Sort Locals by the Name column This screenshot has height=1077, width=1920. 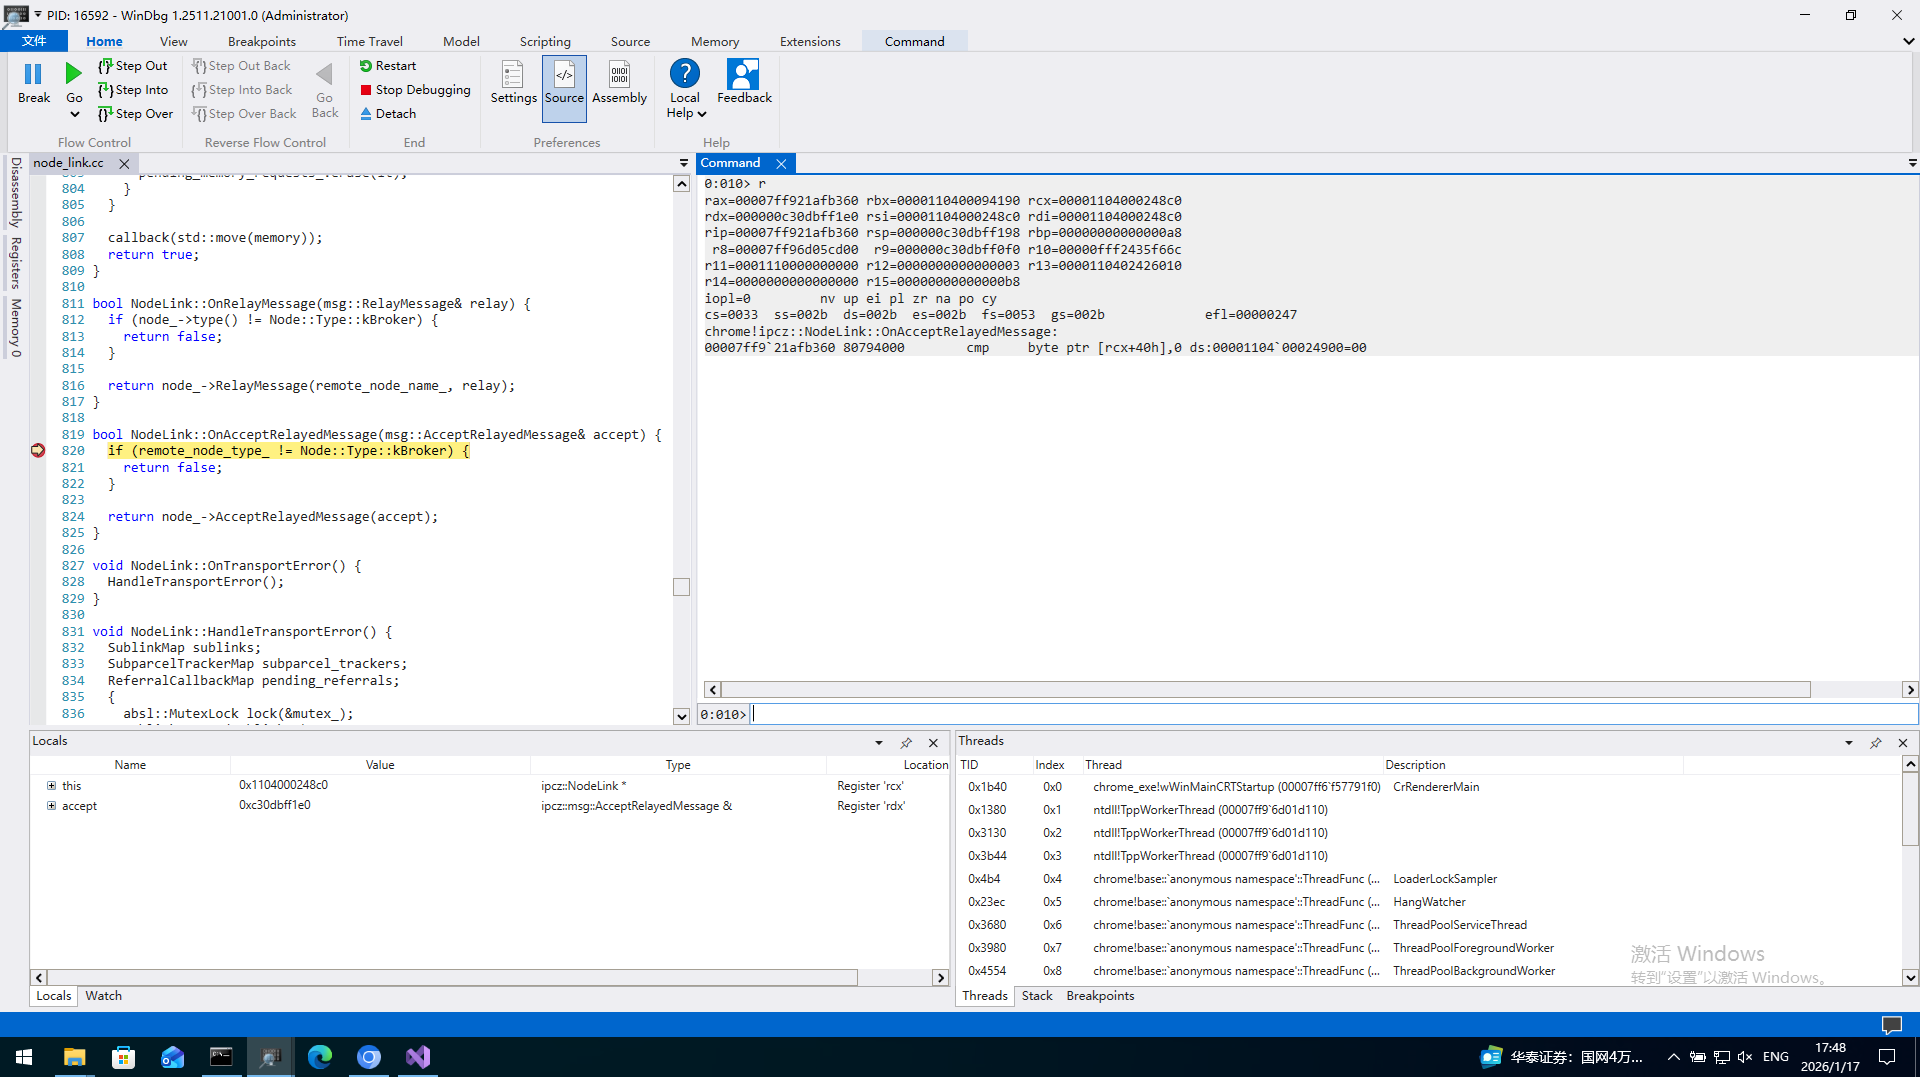pos(130,765)
